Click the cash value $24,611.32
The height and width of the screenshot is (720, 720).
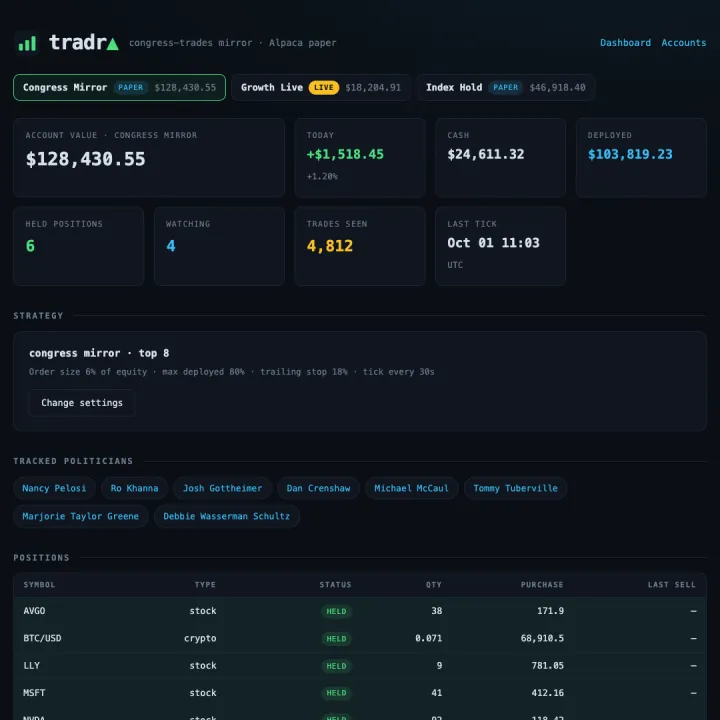[x=485, y=154]
